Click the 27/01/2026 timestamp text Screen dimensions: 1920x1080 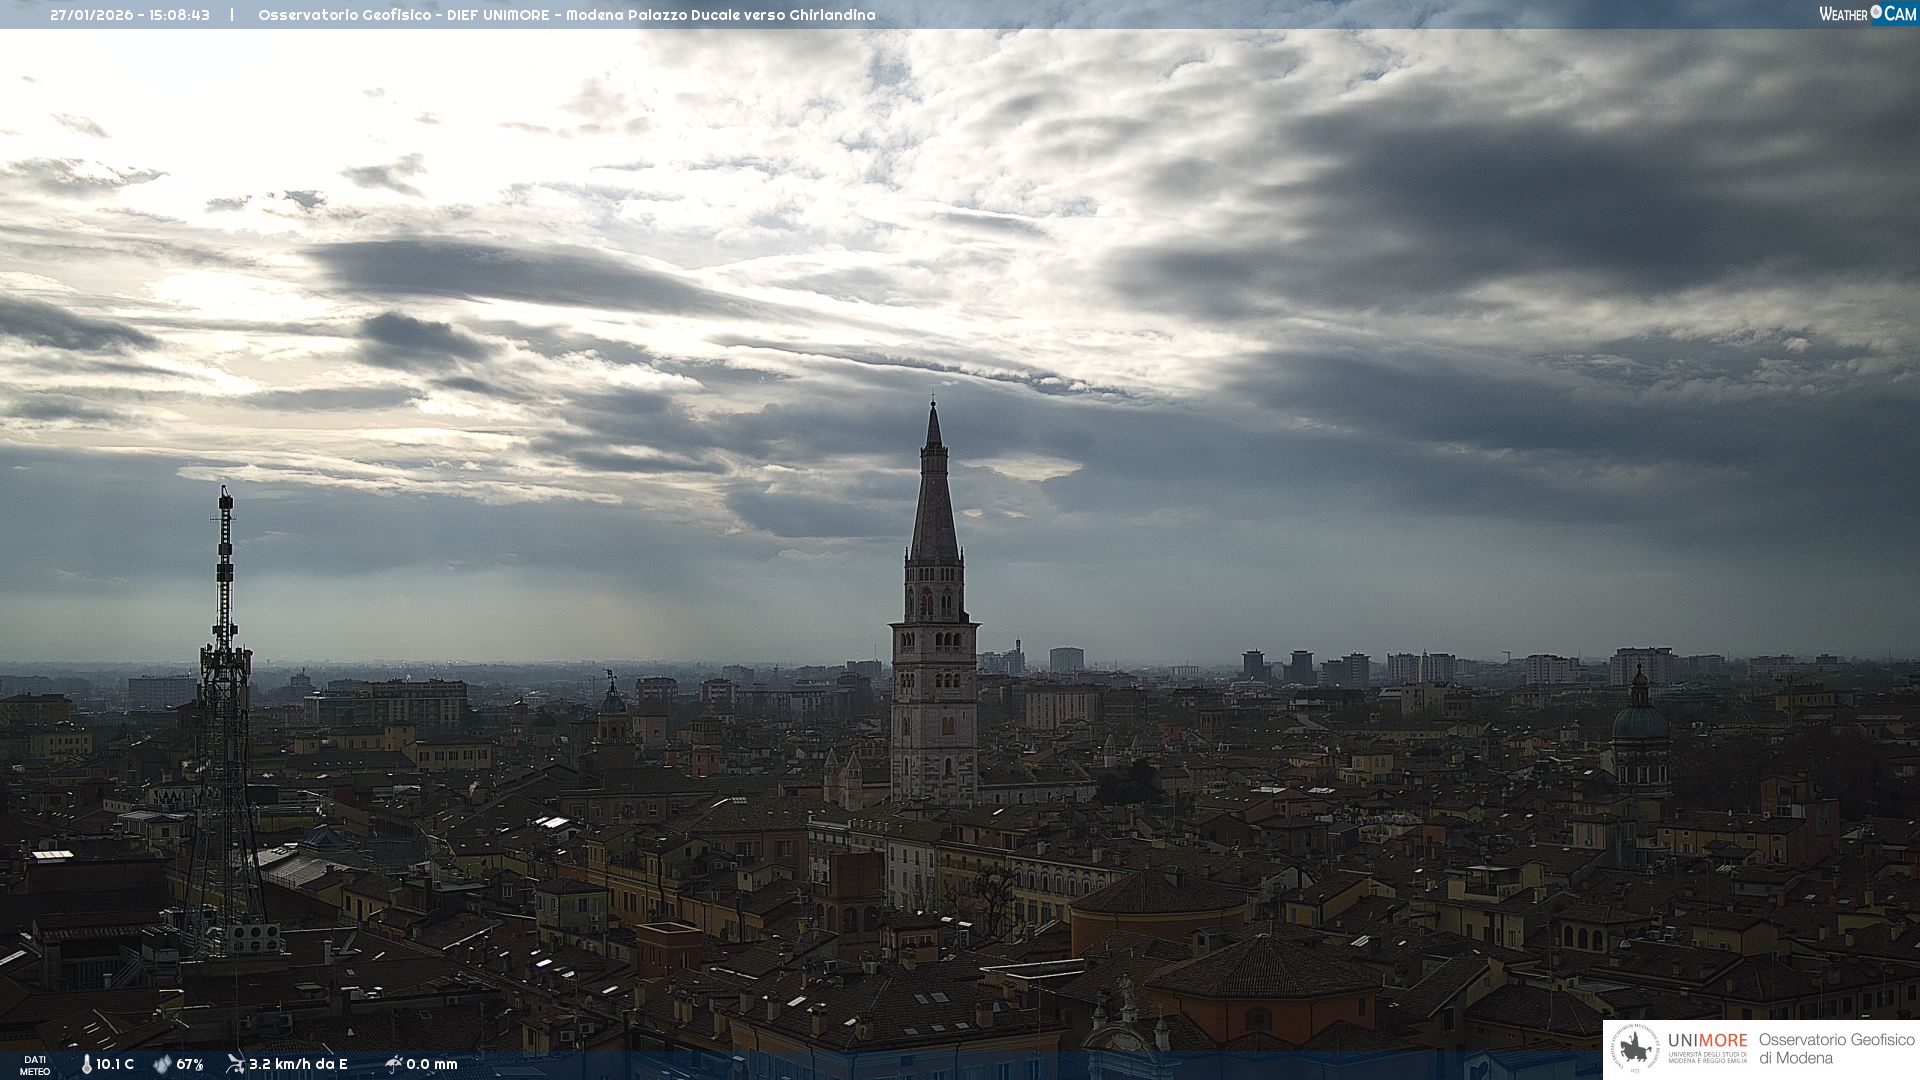pyautogui.click(x=130, y=15)
